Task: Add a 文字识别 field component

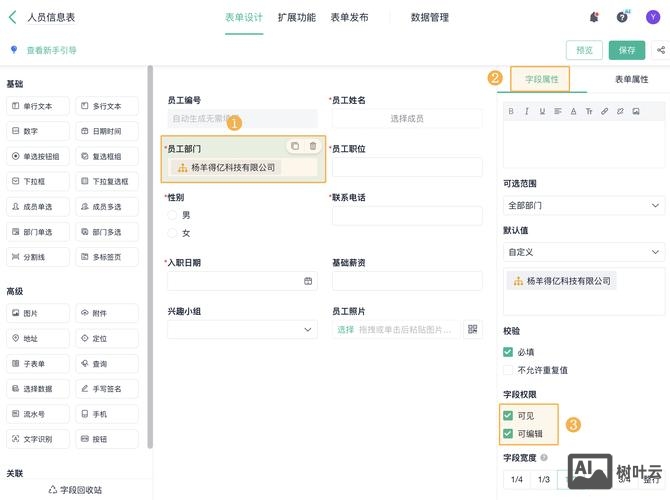Action: click(x=38, y=439)
